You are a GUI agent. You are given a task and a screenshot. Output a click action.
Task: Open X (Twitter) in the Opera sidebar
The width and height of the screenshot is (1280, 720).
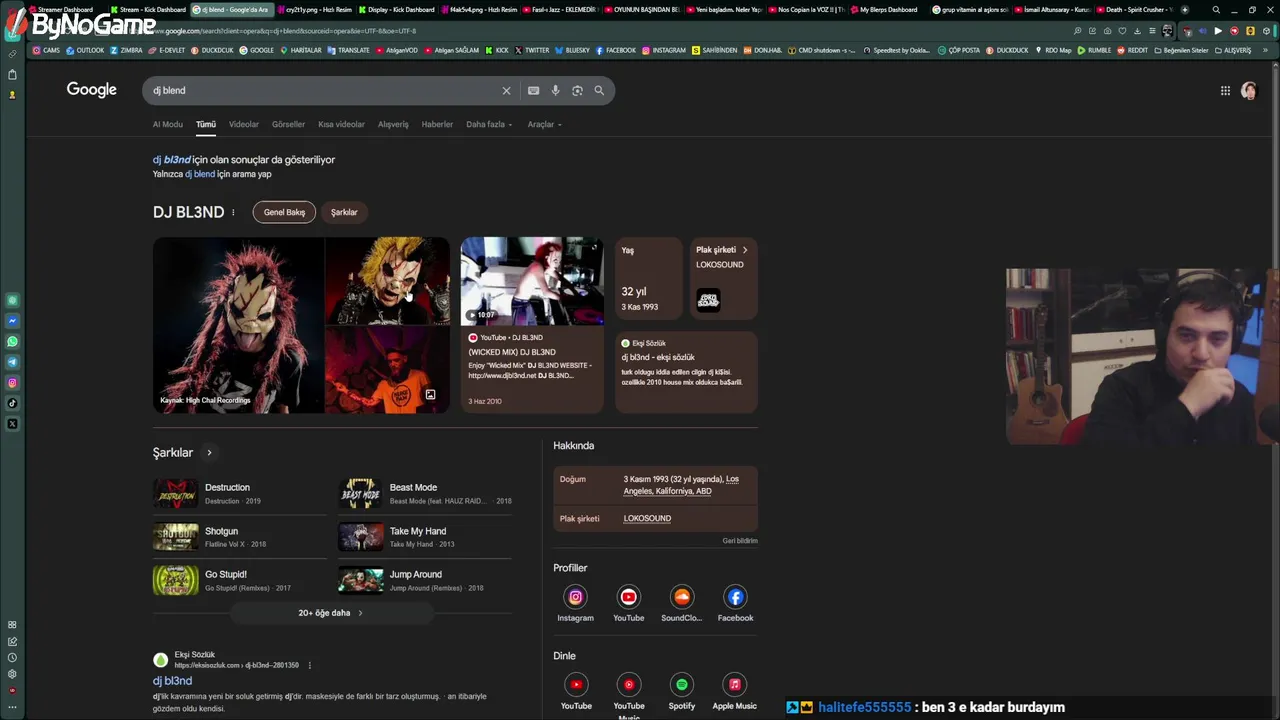[12, 424]
